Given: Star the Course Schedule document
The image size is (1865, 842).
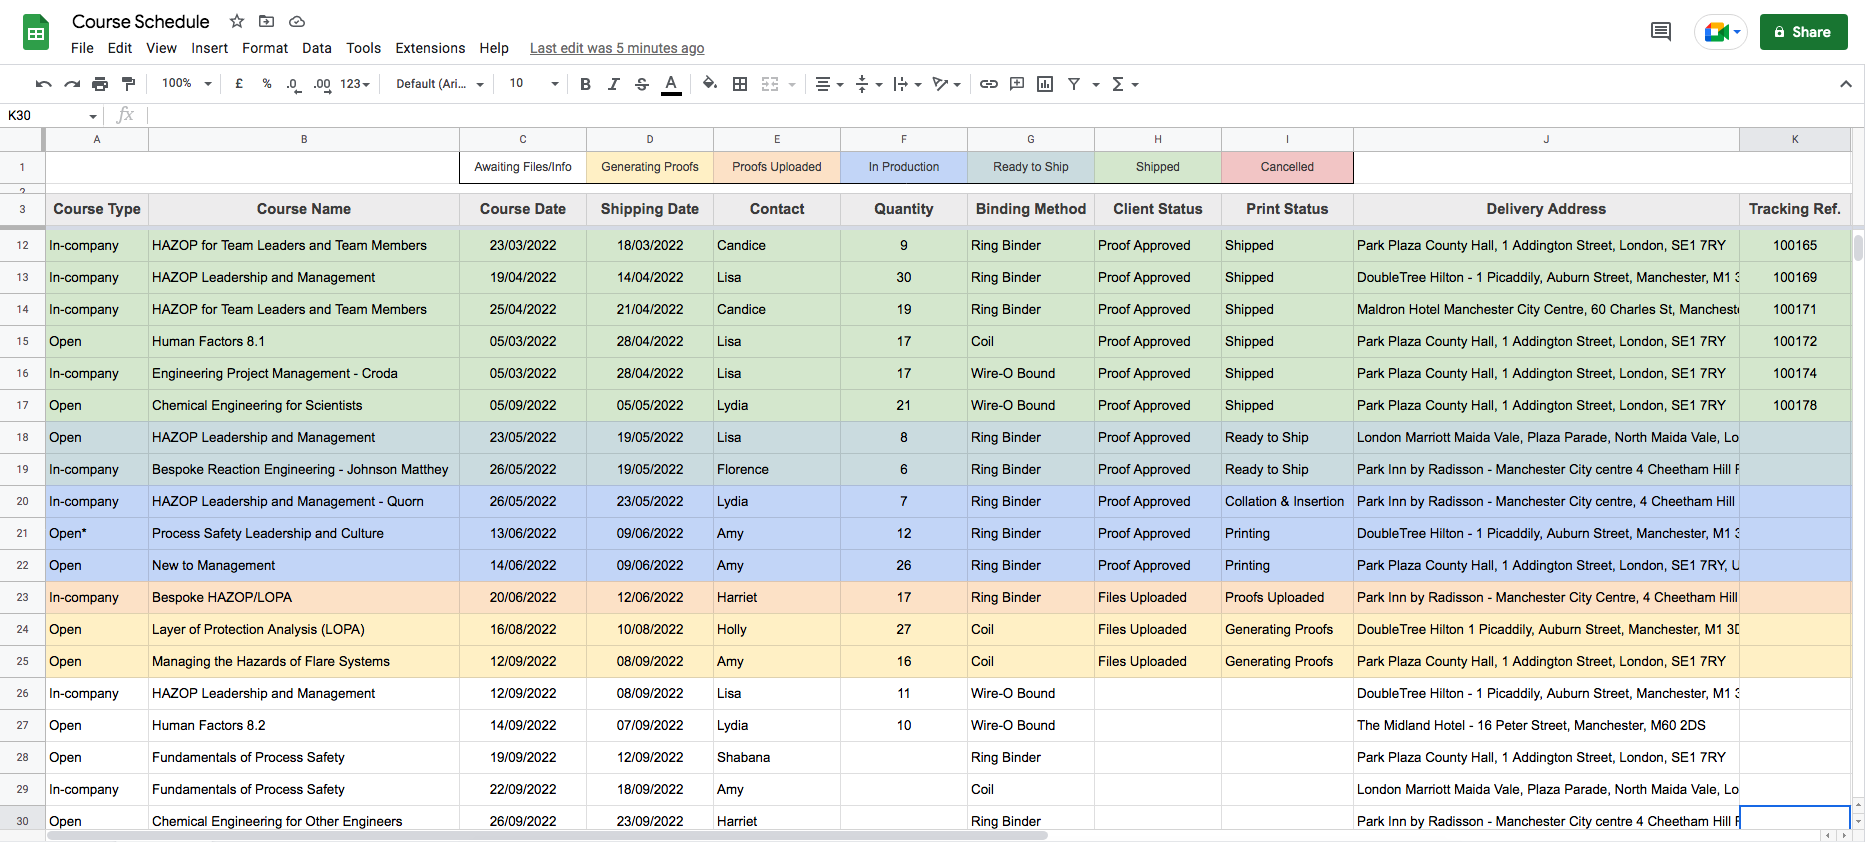Looking at the screenshot, I should click(237, 21).
